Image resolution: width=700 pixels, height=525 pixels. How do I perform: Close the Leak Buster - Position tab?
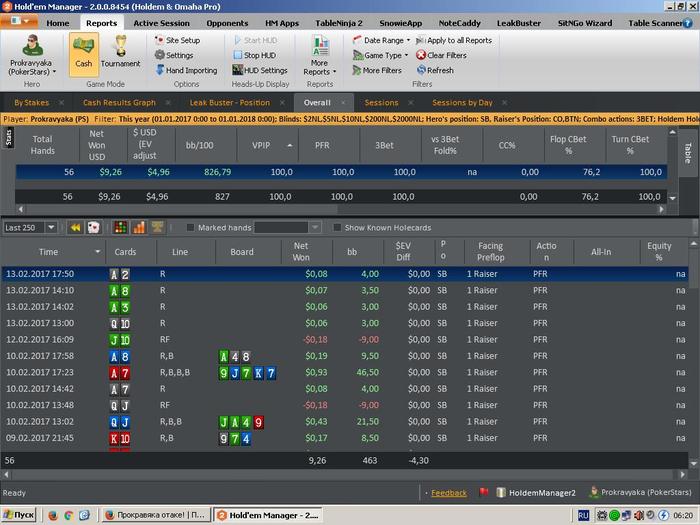coord(282,103)
